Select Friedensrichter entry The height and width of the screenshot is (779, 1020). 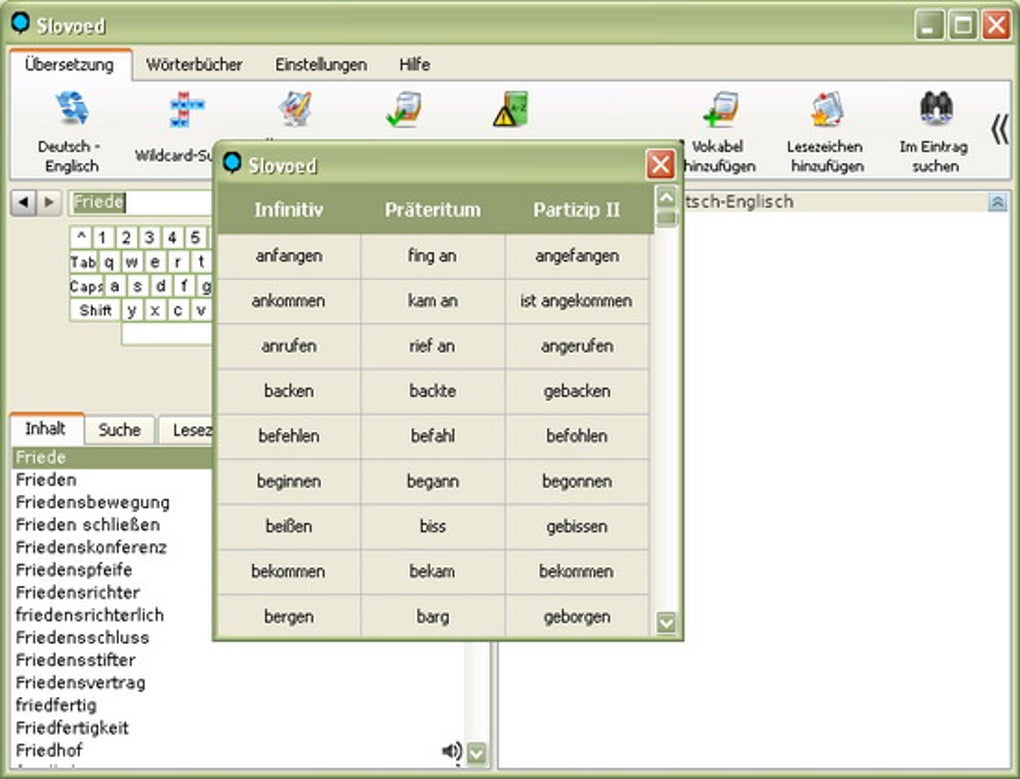click(77, 592)
